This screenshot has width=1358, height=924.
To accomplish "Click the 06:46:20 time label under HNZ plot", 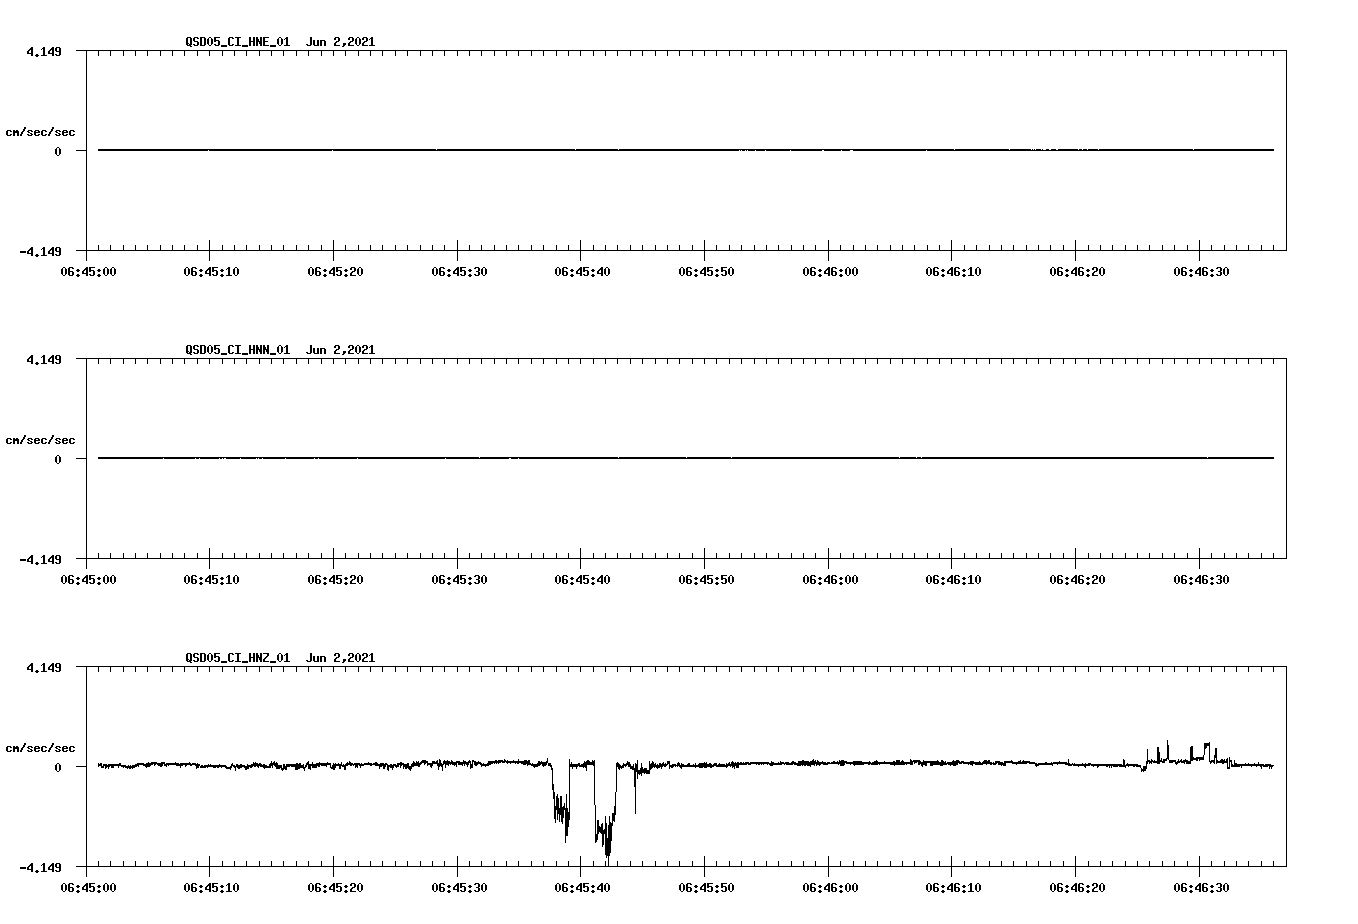I will click(x=1077, y=888).
